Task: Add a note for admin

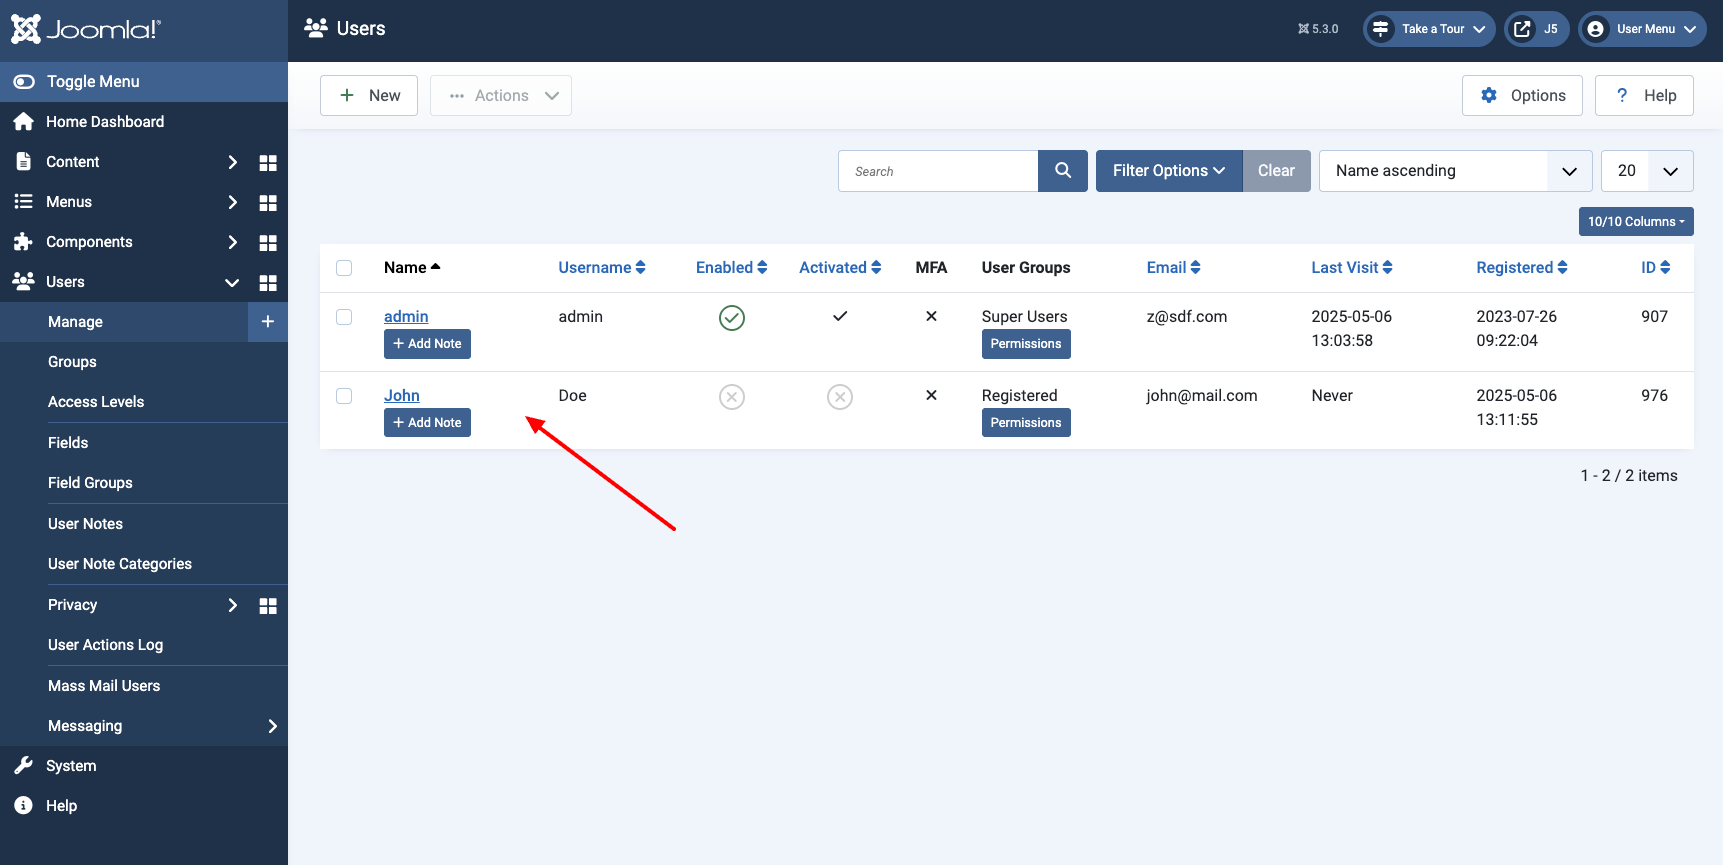Action: (x=427, y=344)
